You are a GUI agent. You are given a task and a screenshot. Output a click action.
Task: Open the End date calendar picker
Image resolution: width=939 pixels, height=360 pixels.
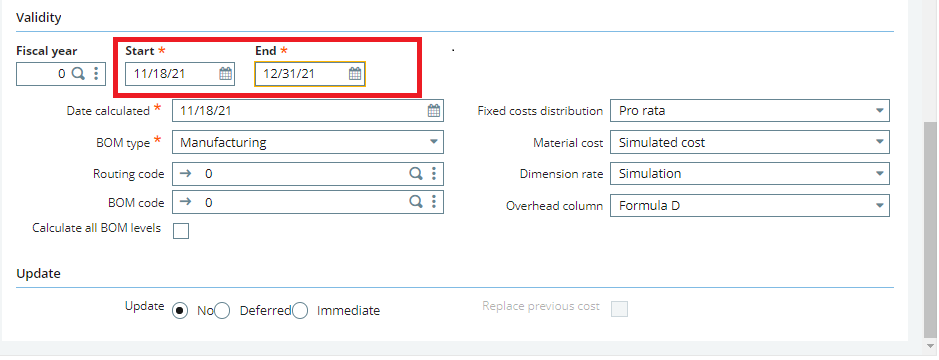tap(355, 74)
